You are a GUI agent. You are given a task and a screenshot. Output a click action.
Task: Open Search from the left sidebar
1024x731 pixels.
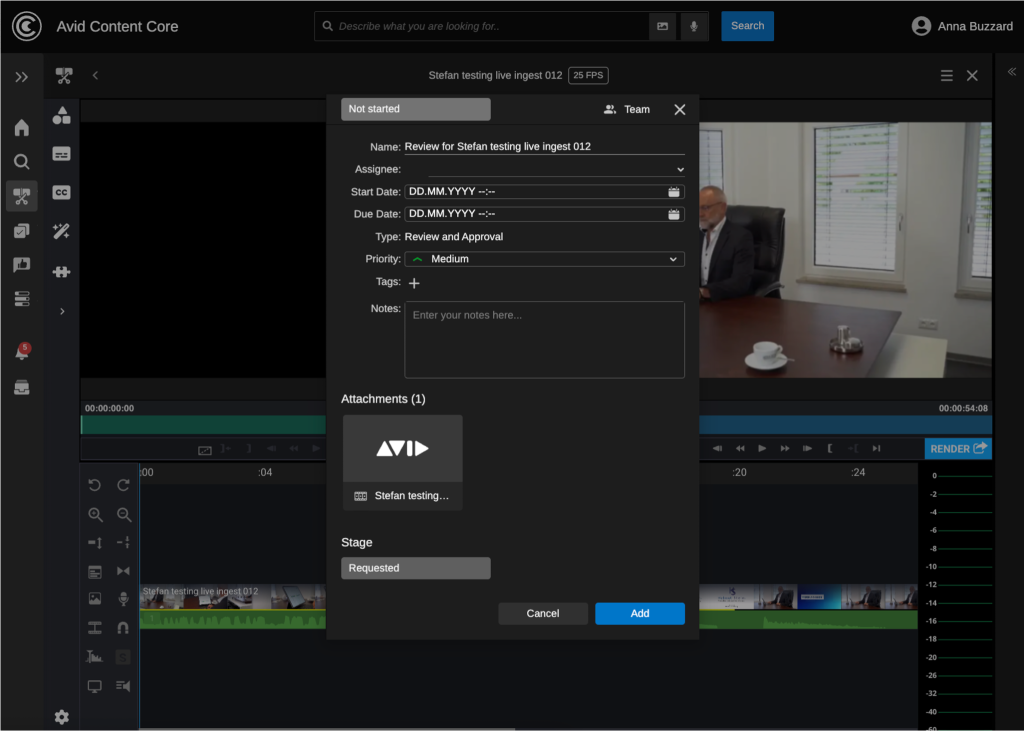pos(22,161)
